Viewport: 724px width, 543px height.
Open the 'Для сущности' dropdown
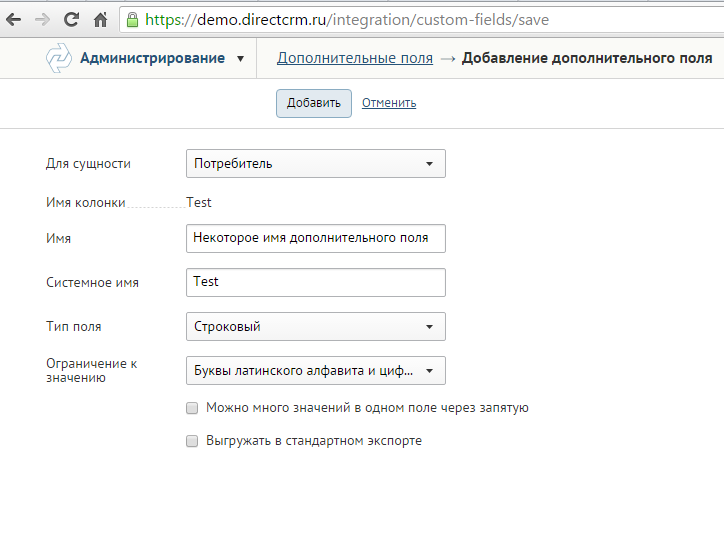[315, 164]
